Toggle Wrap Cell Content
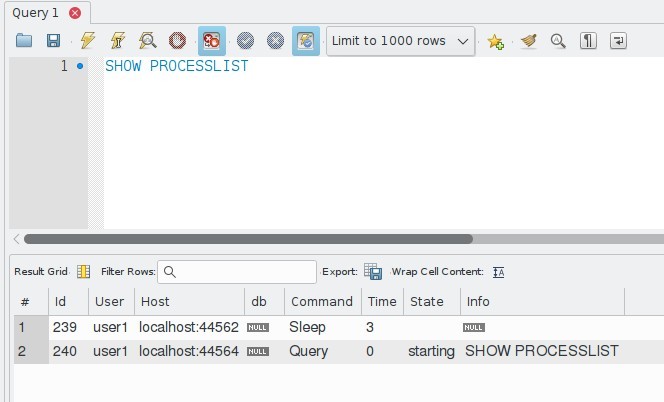The height and width of the screenshot is (402, 664). coord(498,272)
